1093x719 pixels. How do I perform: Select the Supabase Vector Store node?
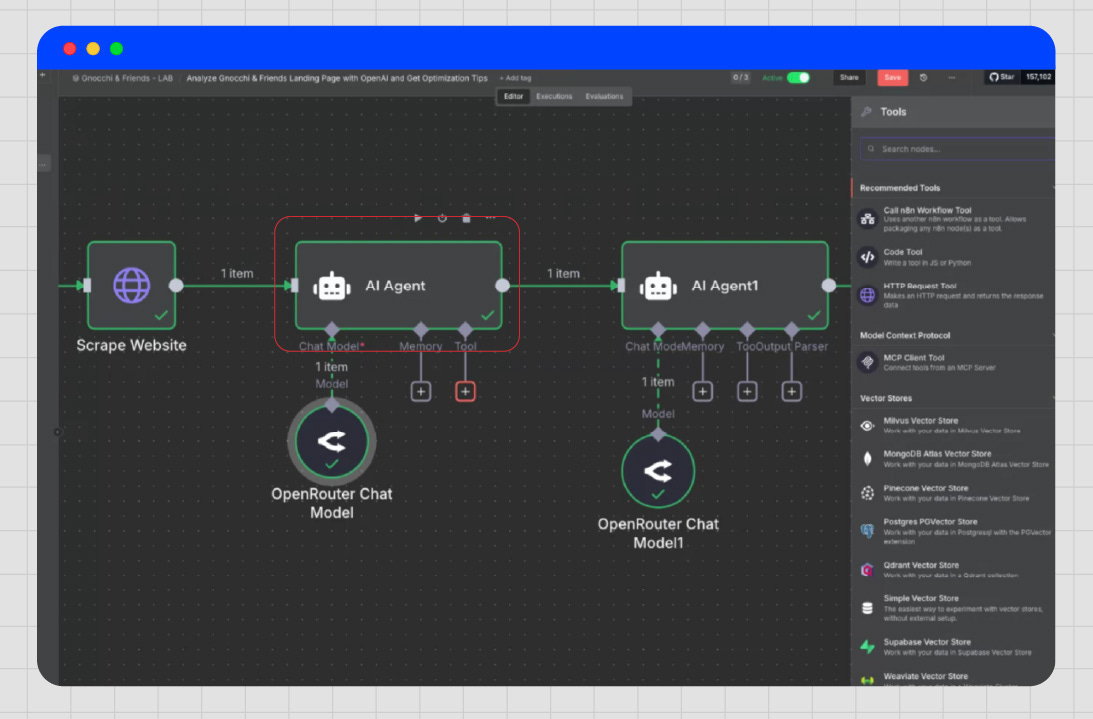pos(950,645)
